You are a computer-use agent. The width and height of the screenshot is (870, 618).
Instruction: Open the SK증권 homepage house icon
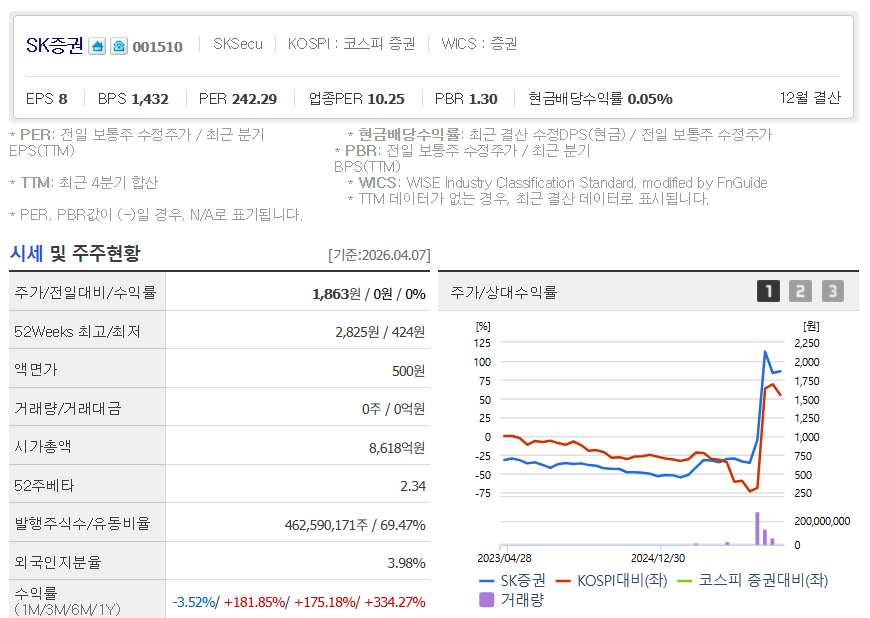[97, 46]
